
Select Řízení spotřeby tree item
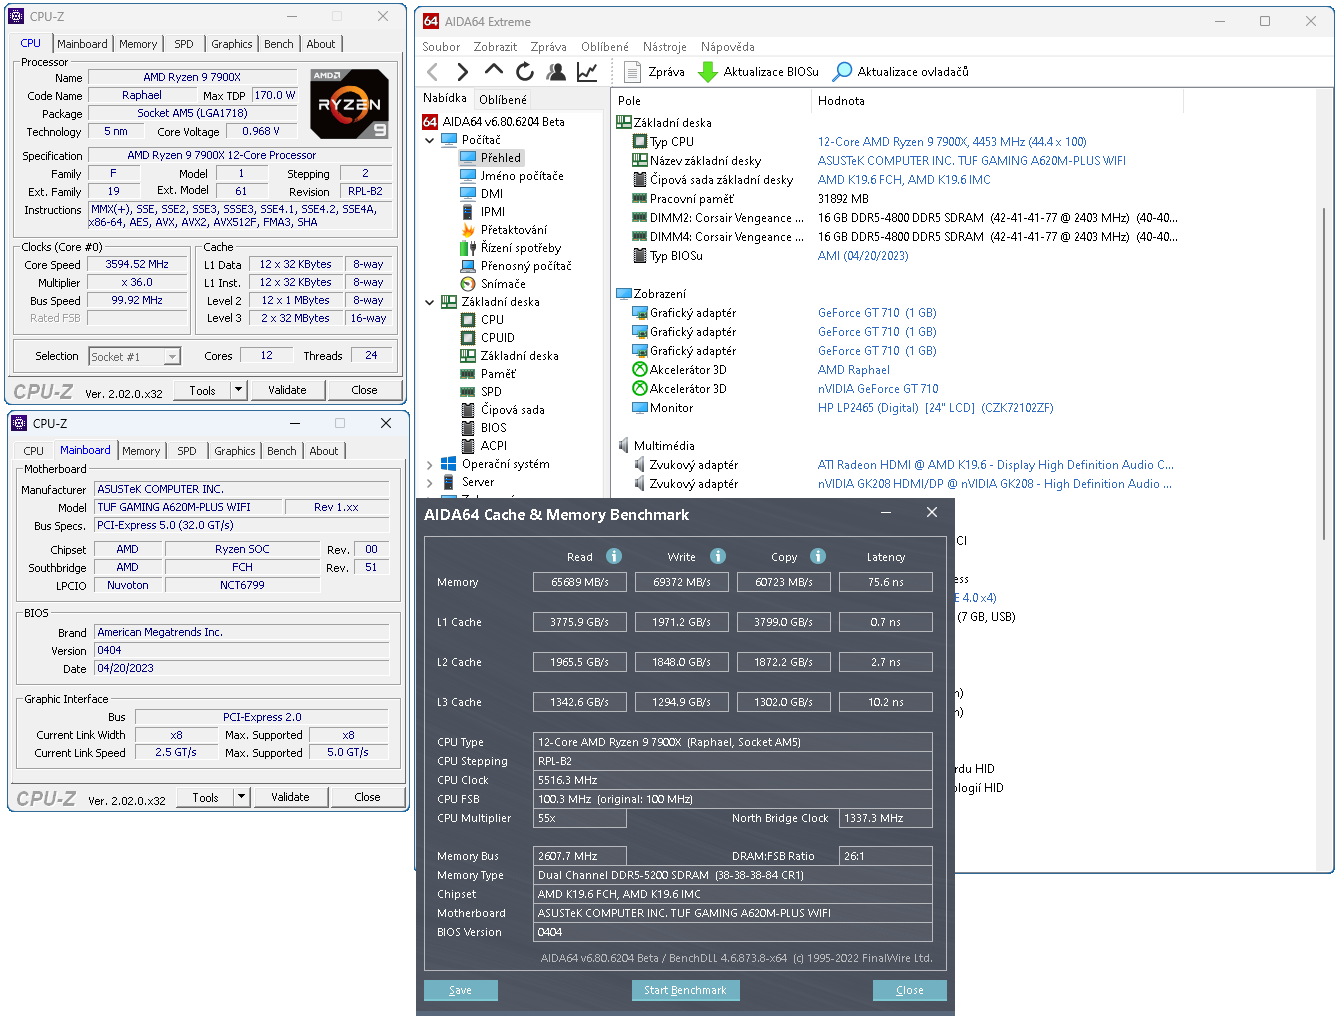[x=511, y=248]
